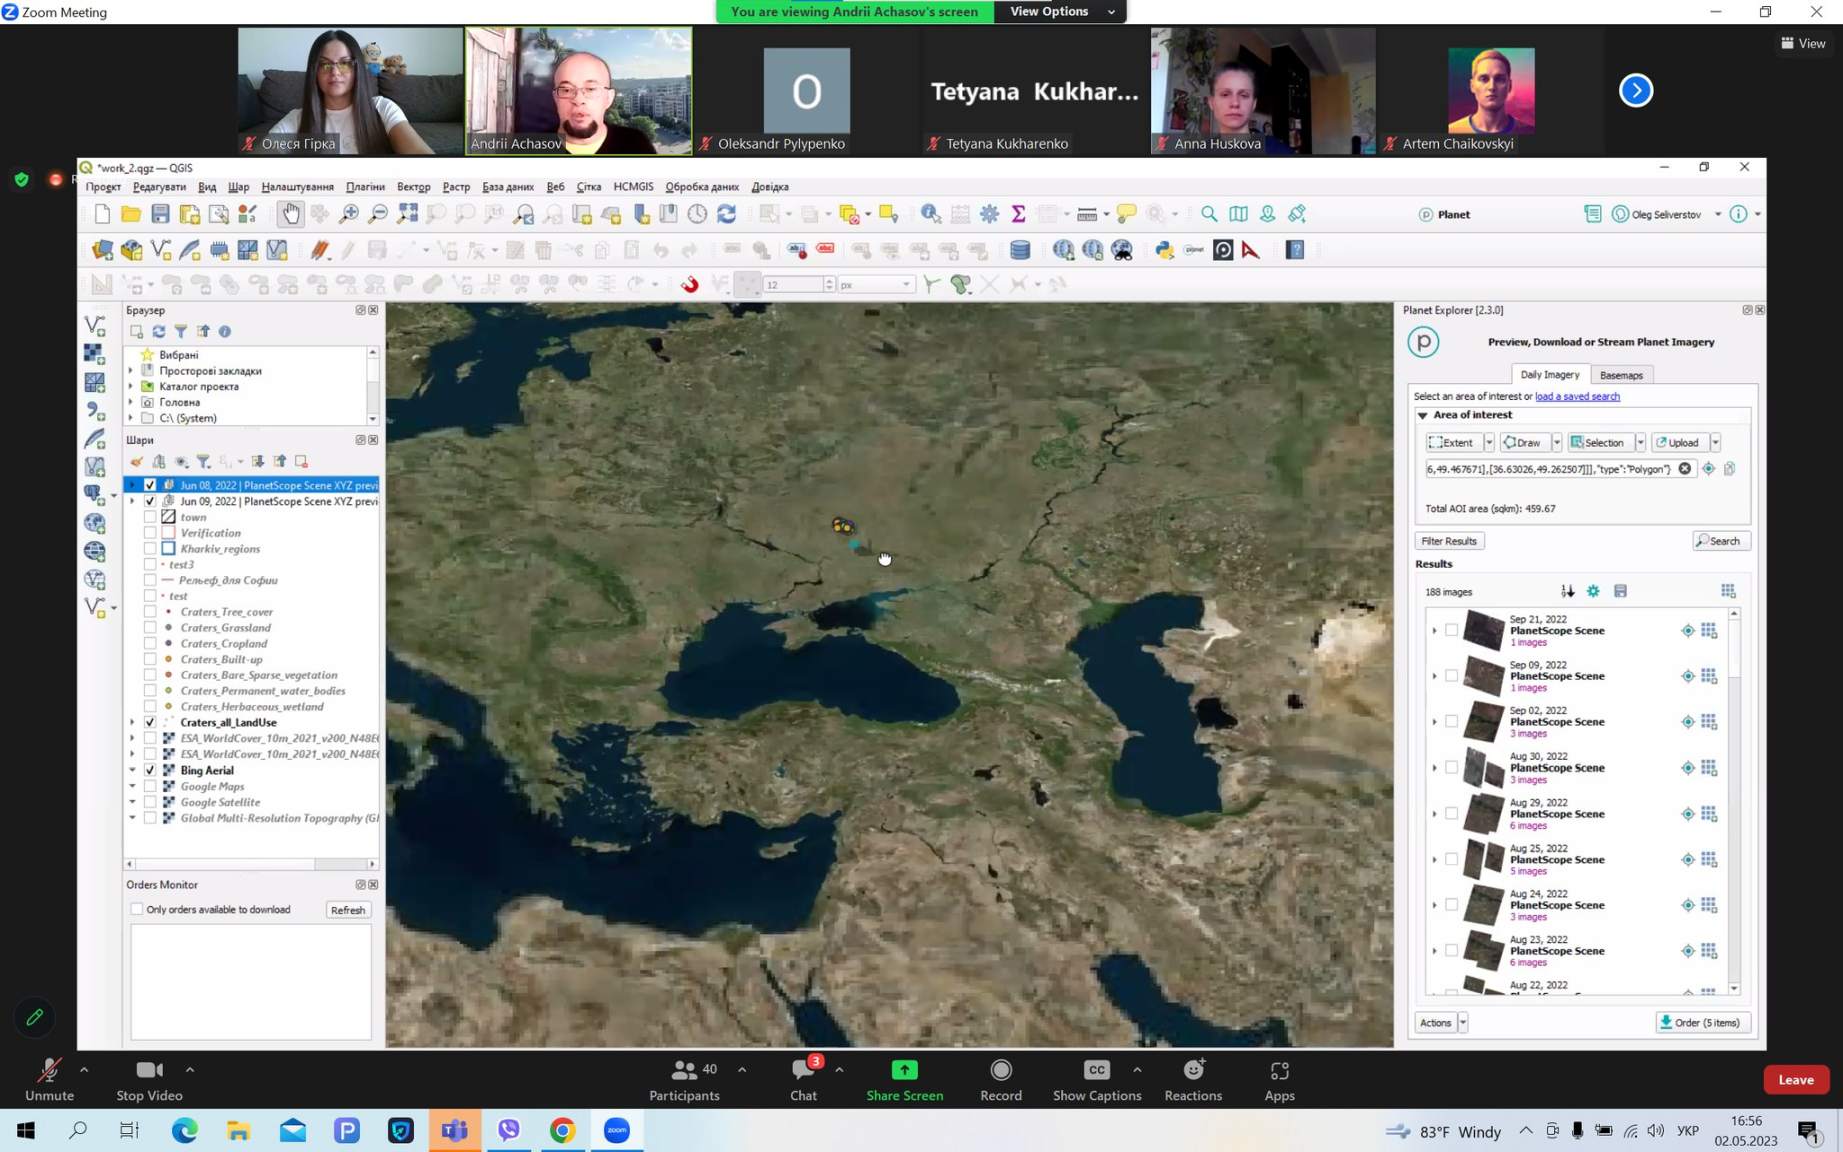Expand the Sep 21, 2022 scene row

point(1434,630)
